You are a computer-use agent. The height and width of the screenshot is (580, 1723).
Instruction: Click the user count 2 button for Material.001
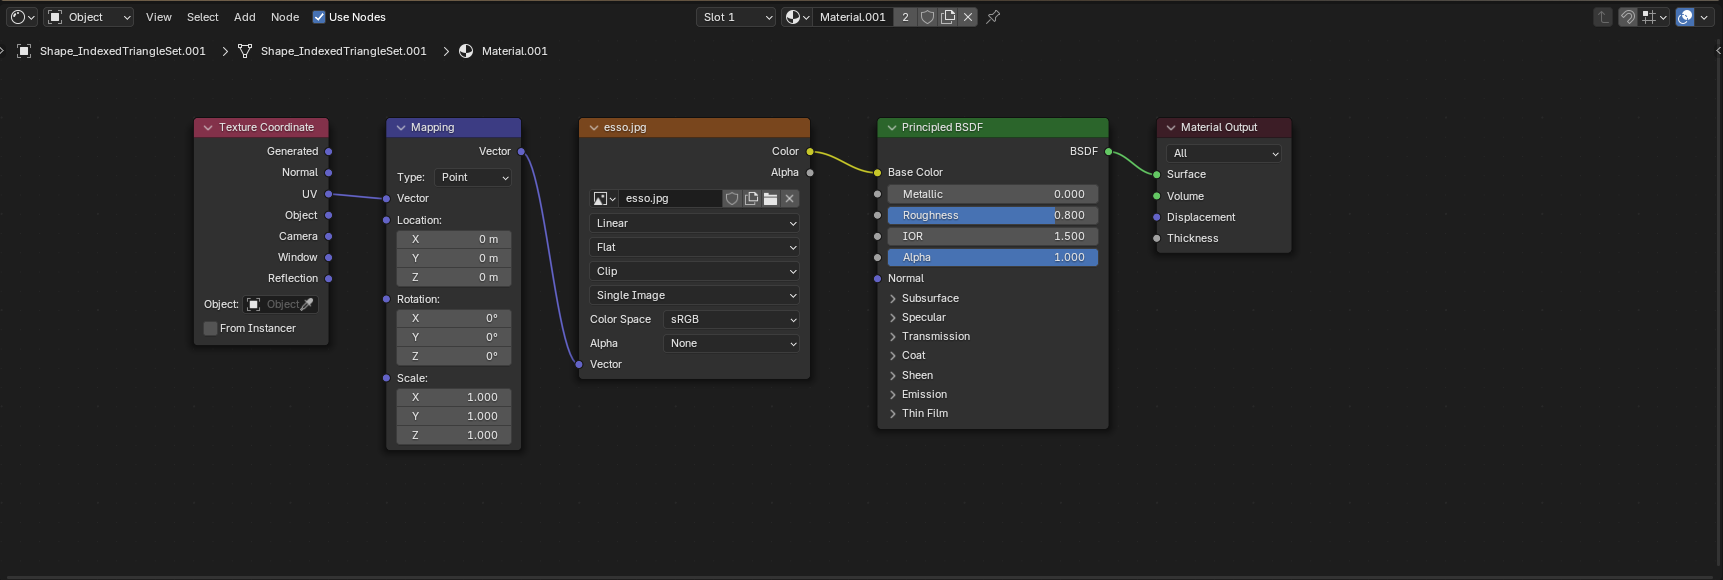point(905,17)
